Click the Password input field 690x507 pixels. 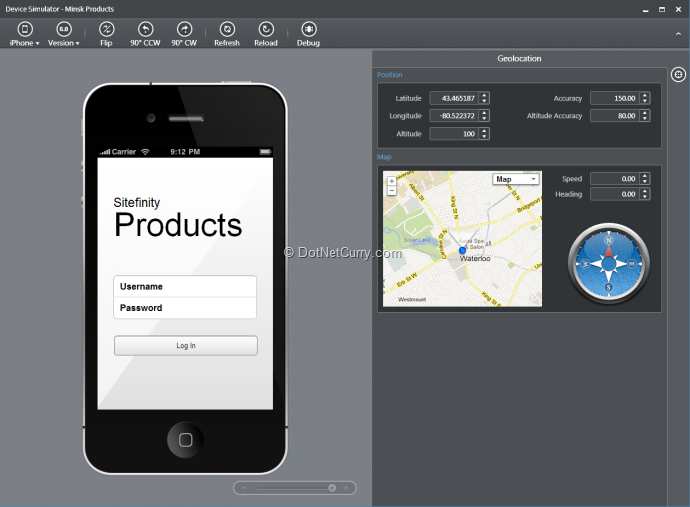pyautogui.click(x=185, y=308)
